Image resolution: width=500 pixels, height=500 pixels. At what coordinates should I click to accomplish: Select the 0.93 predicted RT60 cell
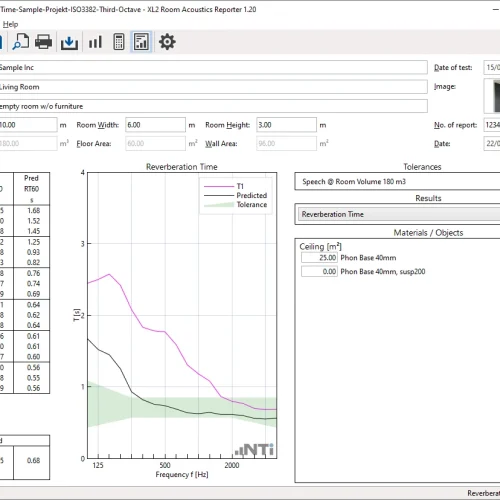point(33,252)
